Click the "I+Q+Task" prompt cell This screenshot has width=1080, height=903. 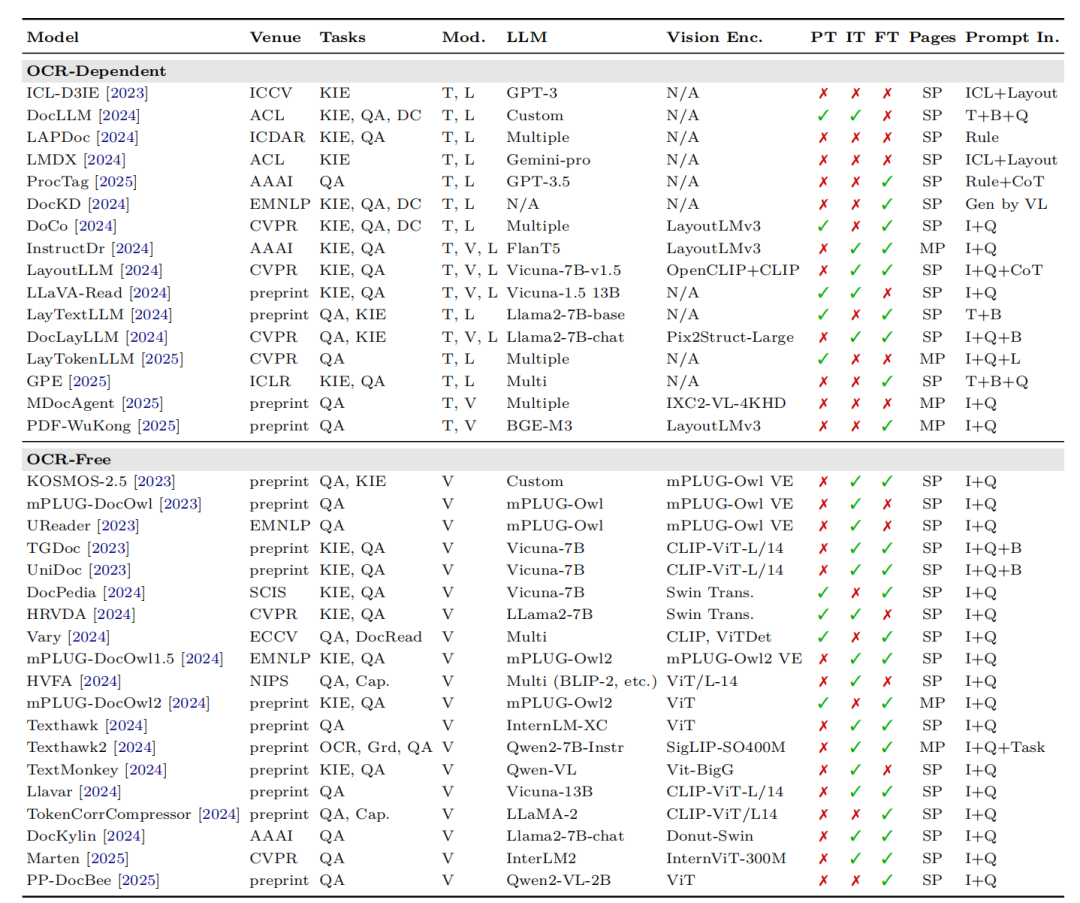(x=1005, y=747)
